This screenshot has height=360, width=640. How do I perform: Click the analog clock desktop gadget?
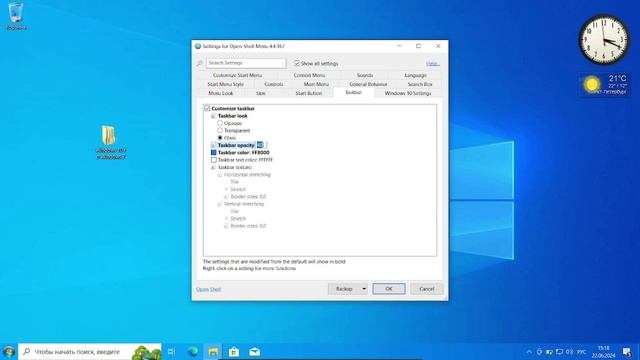click(x=604, y=40)
